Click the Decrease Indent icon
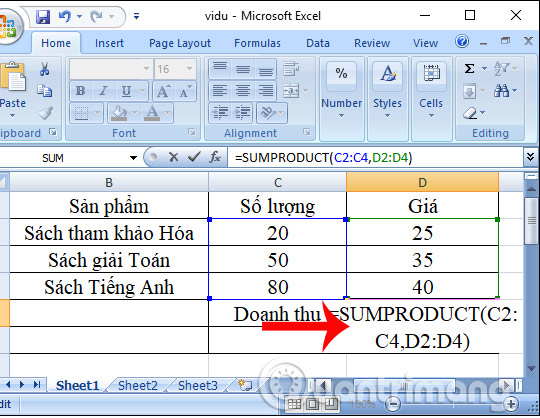Viewport: 540px width, 418px height. pos(220,113)
